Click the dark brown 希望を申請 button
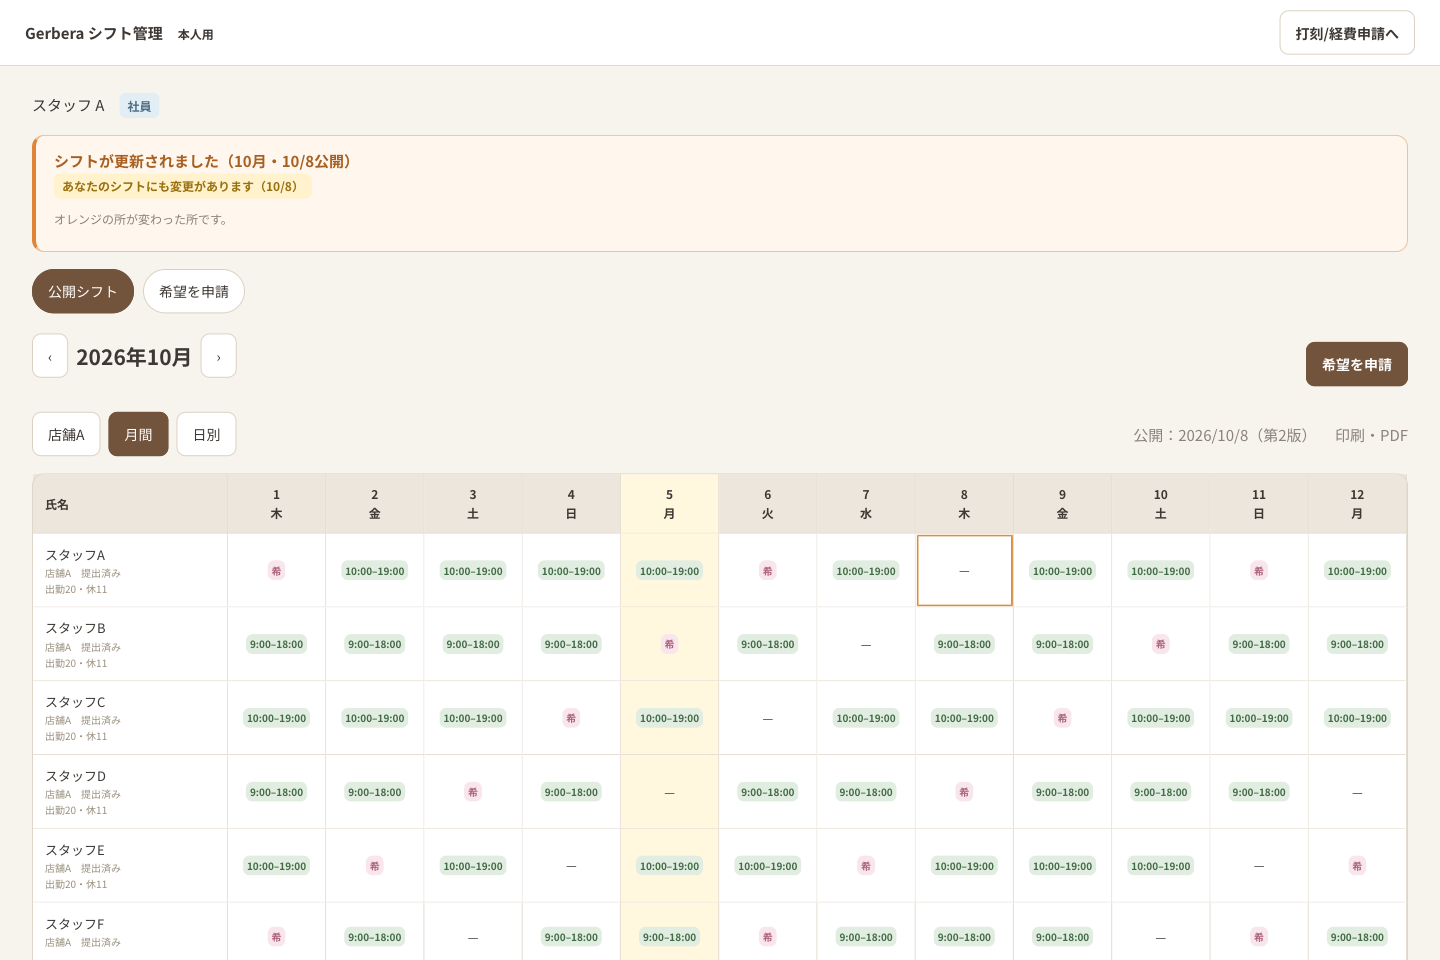 [x=1357, y=364]
